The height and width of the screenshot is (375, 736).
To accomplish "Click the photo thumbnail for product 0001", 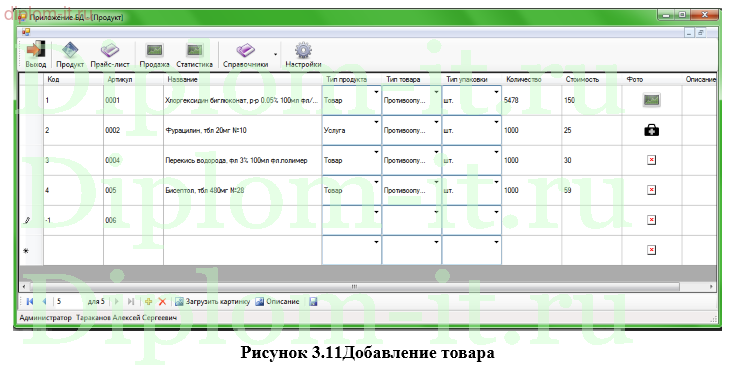I will (651, 100).
